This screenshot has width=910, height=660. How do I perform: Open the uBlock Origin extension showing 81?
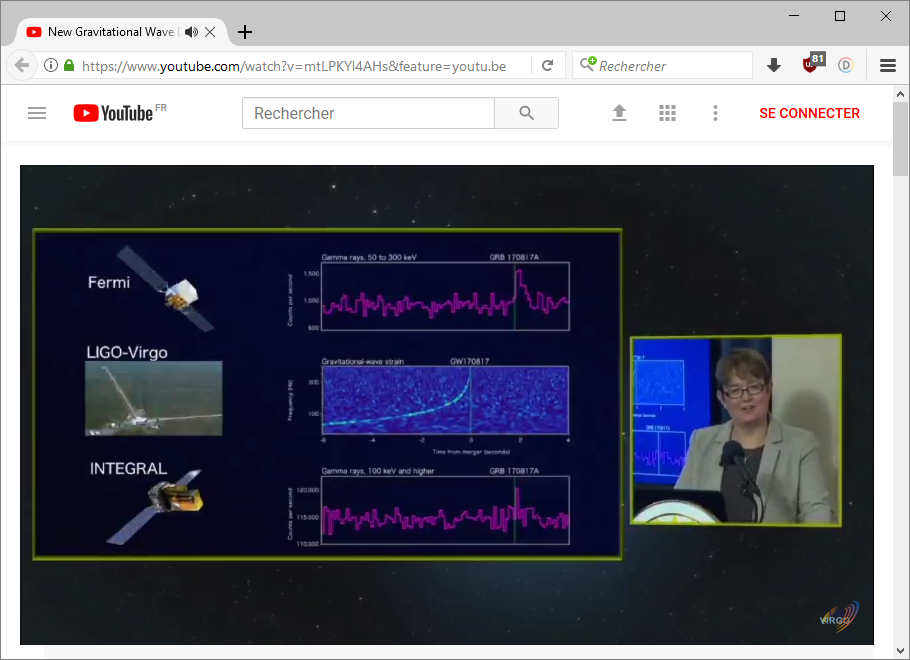point(811,65)
